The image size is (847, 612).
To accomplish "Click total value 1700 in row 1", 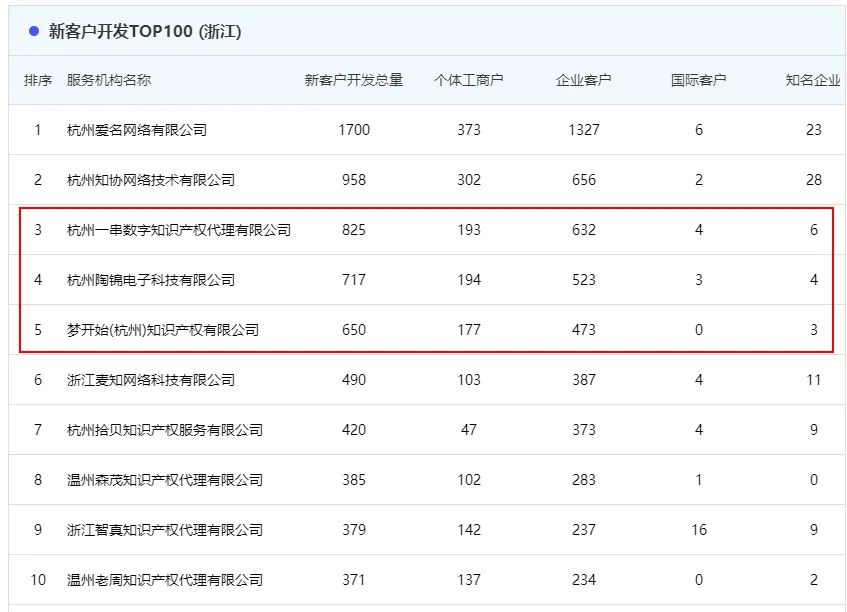I will (354, 130).
